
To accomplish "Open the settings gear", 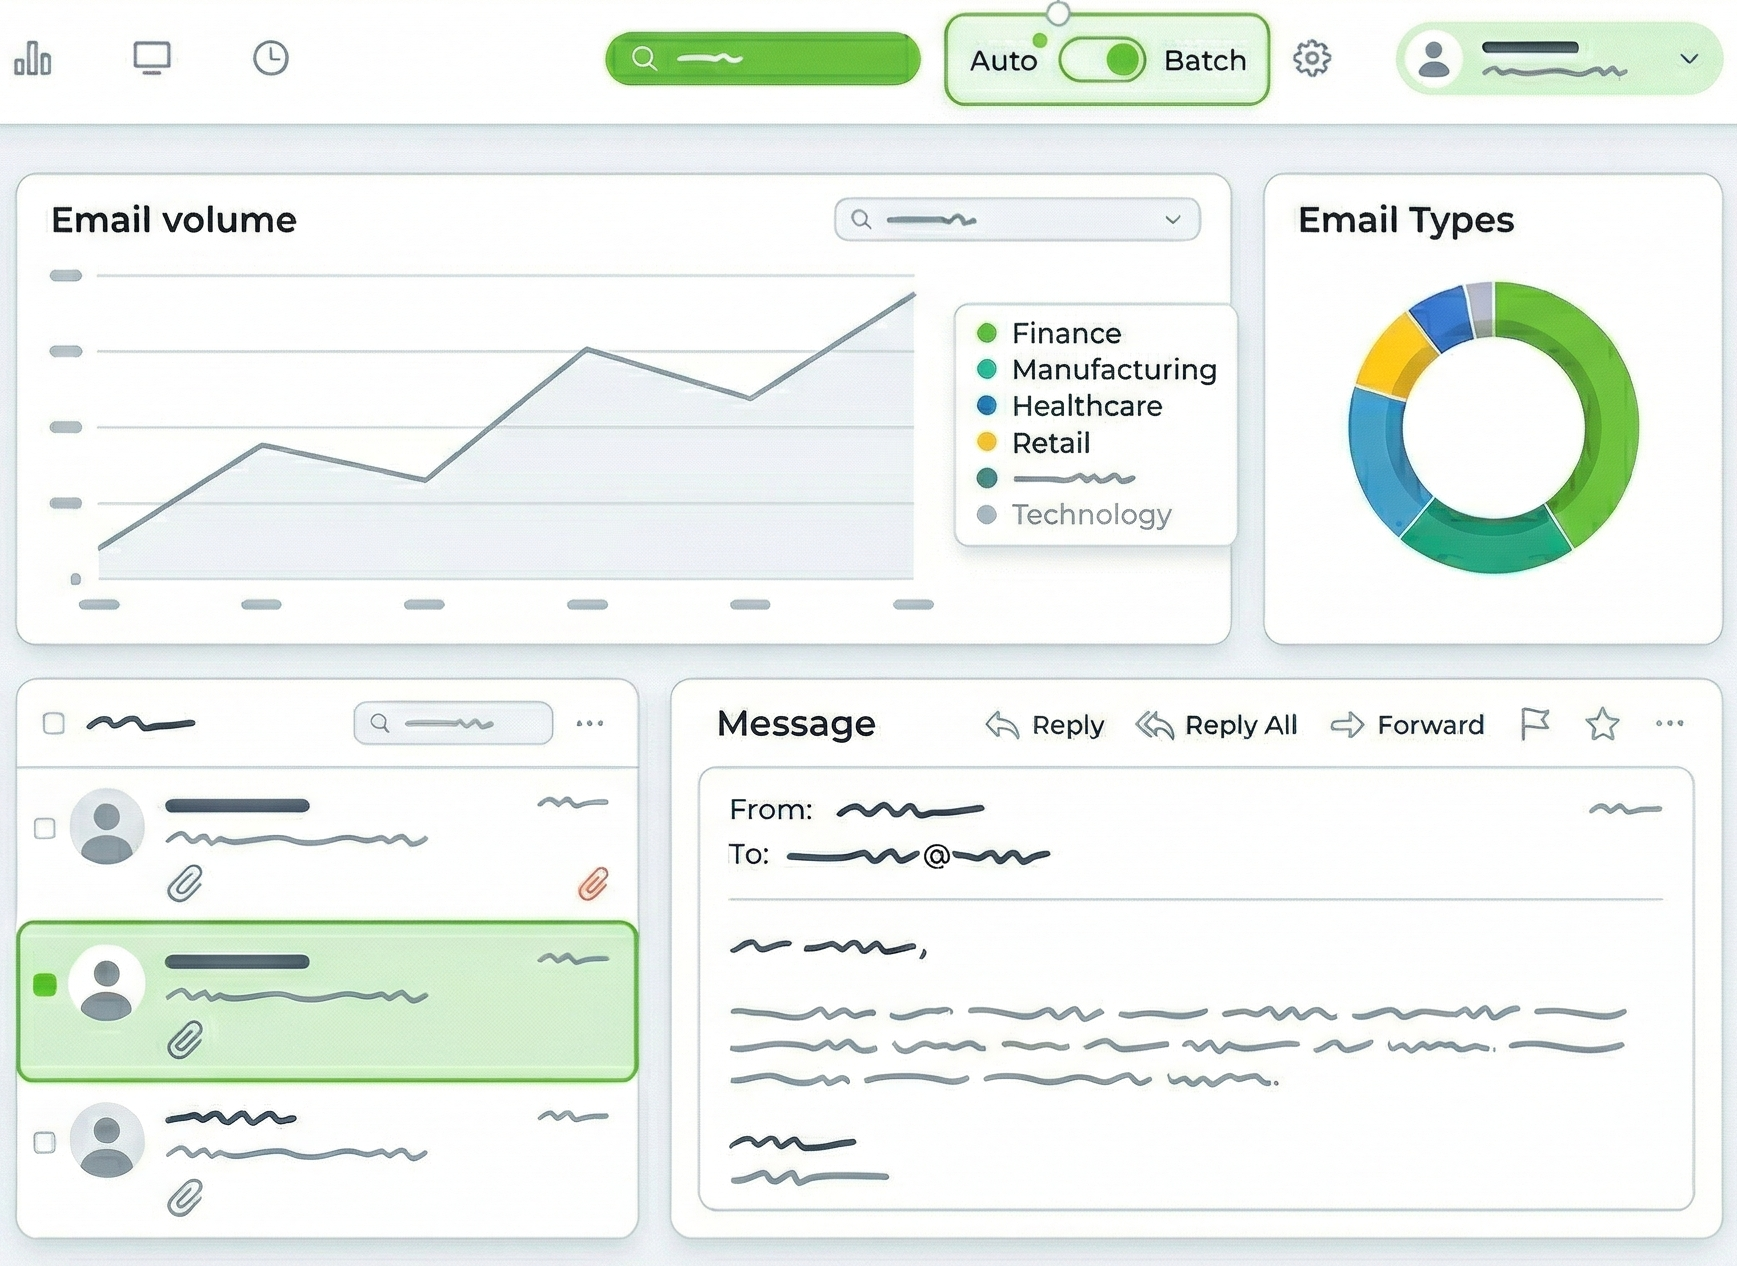I will pos(1313,59).
